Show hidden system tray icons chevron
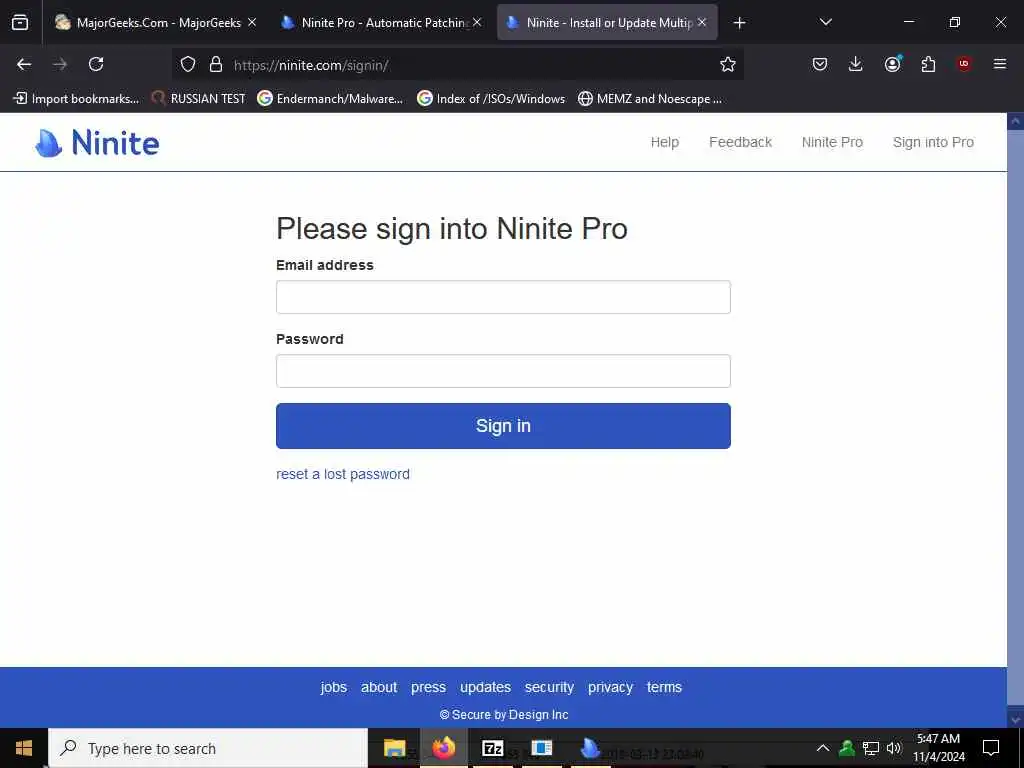This screenshot has height=768, width=1024. 823,748
